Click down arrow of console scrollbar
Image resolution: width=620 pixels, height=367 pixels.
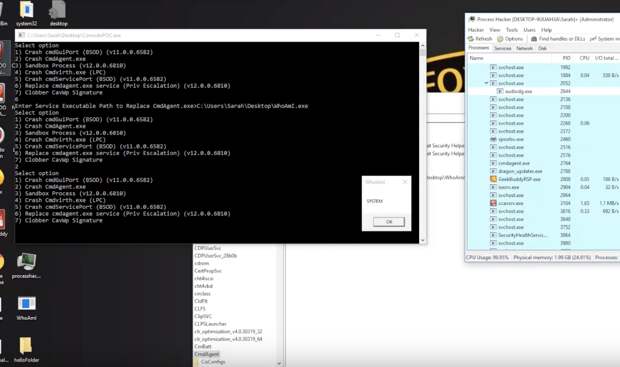point(422,240)
